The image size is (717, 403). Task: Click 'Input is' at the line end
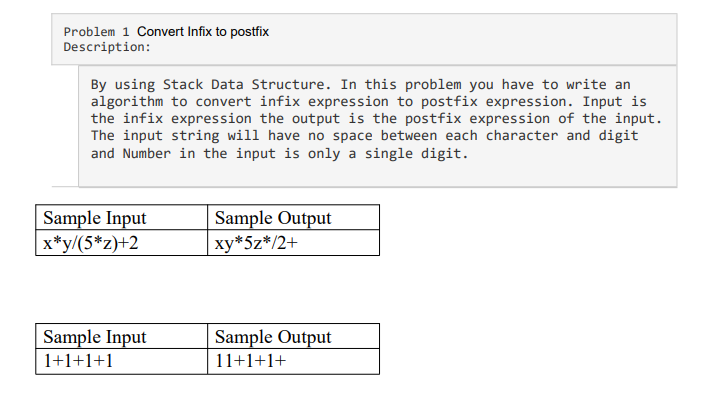click(615, 102)
